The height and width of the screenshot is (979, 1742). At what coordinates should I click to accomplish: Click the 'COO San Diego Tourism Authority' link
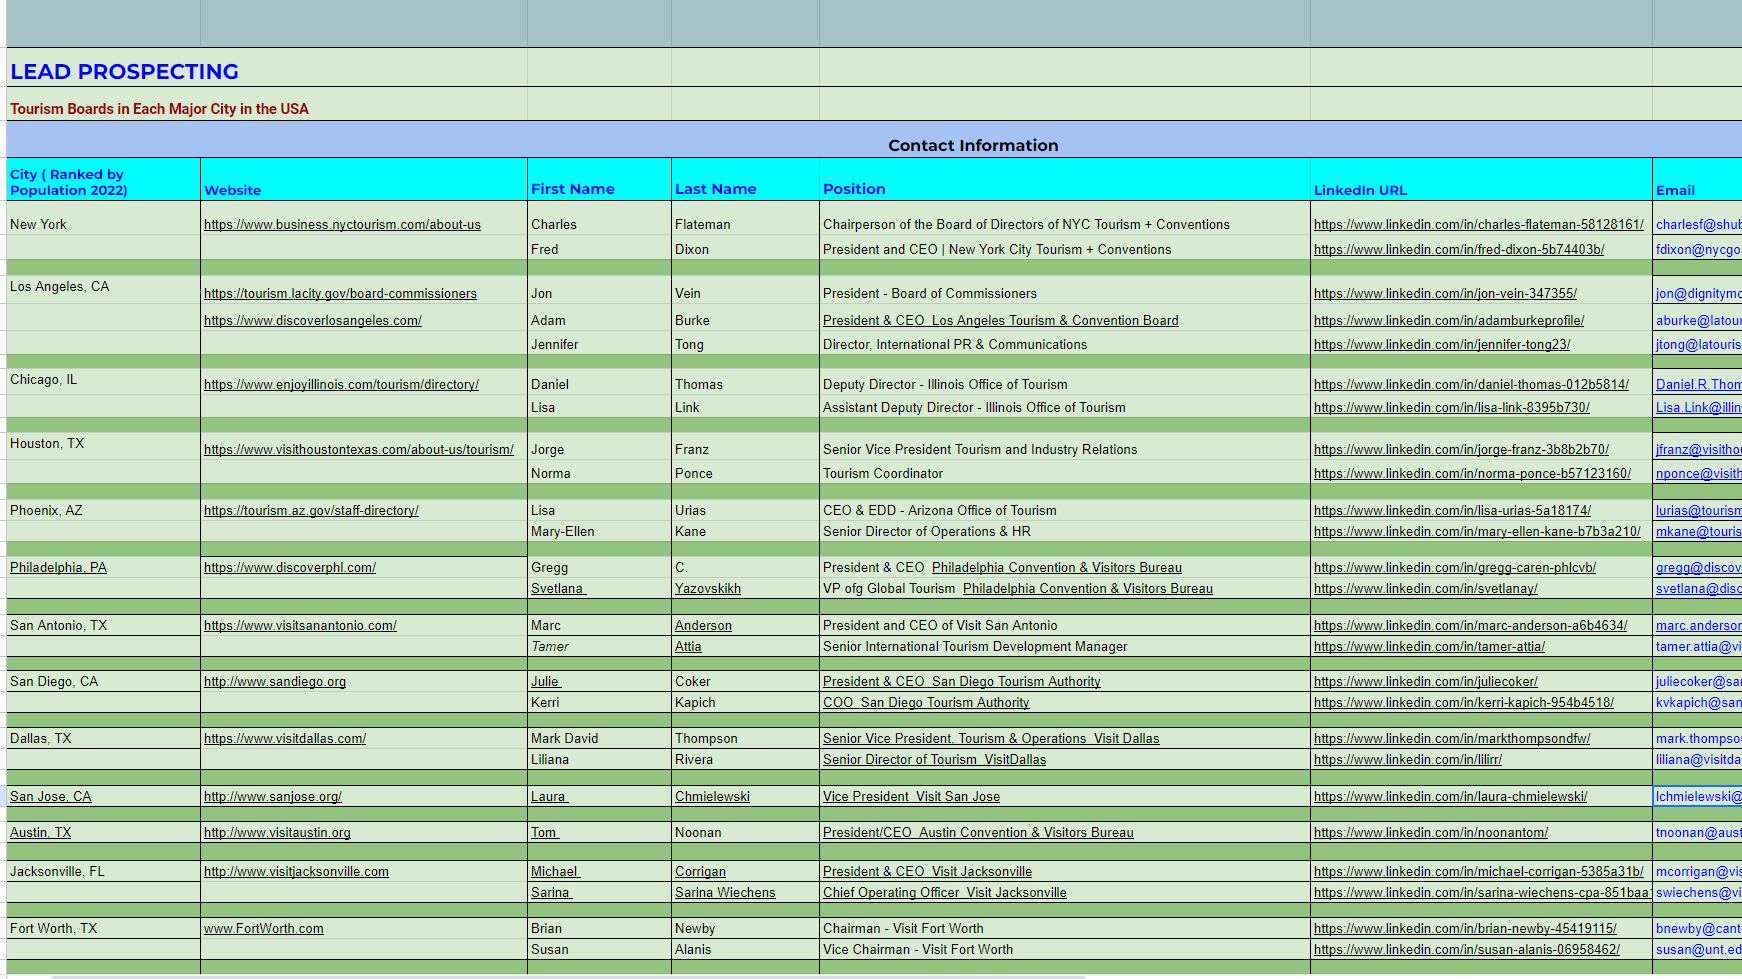click(926, 703)
